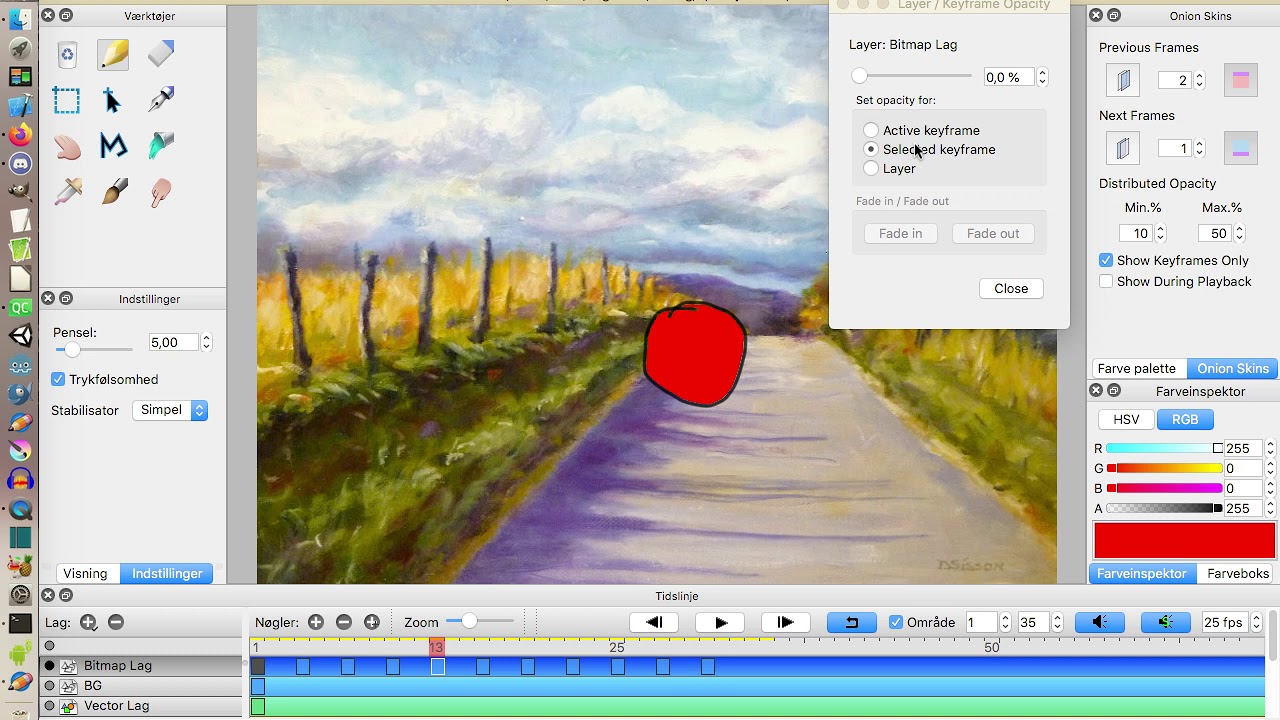Select the Pencil tool
Image resolution: width=1280 pixels, height=720 pixels.
click(x=113, y=55)
